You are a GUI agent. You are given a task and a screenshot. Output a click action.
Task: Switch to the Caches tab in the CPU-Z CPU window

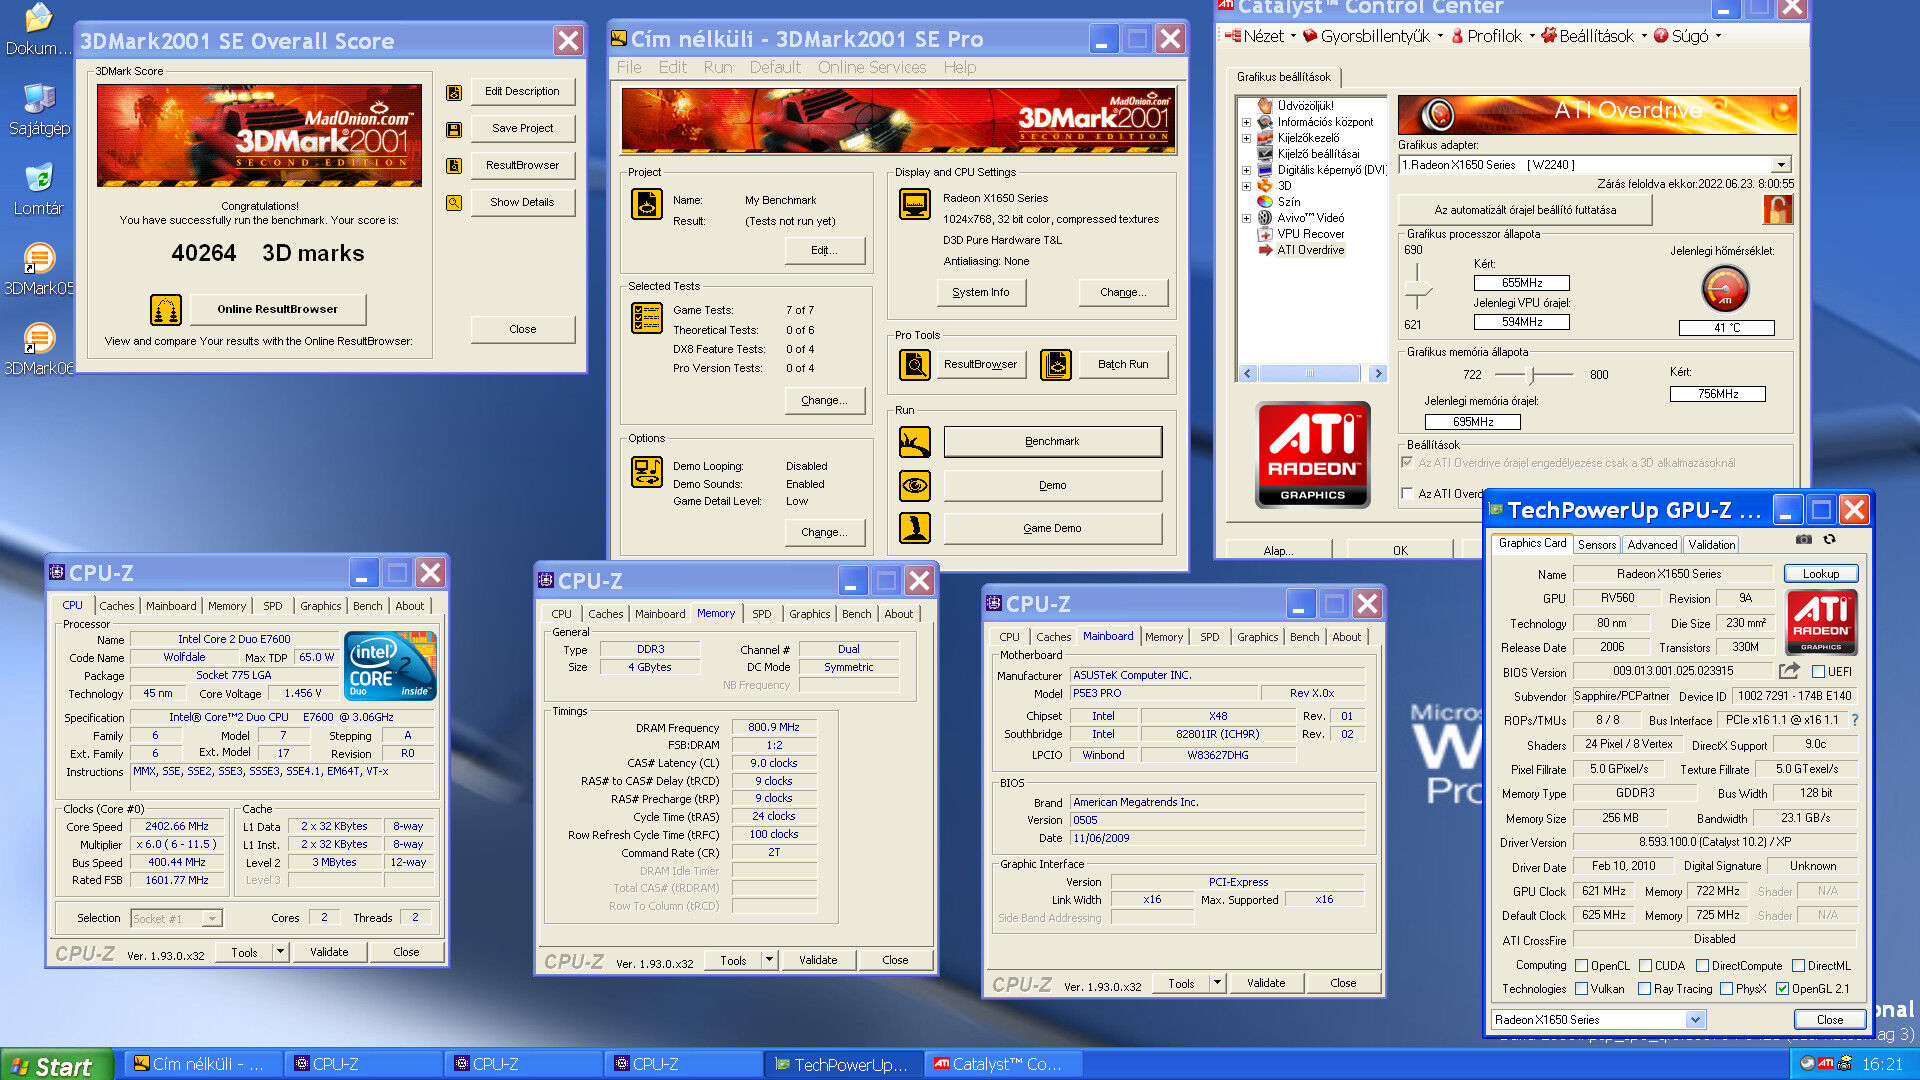pos(116,606)
